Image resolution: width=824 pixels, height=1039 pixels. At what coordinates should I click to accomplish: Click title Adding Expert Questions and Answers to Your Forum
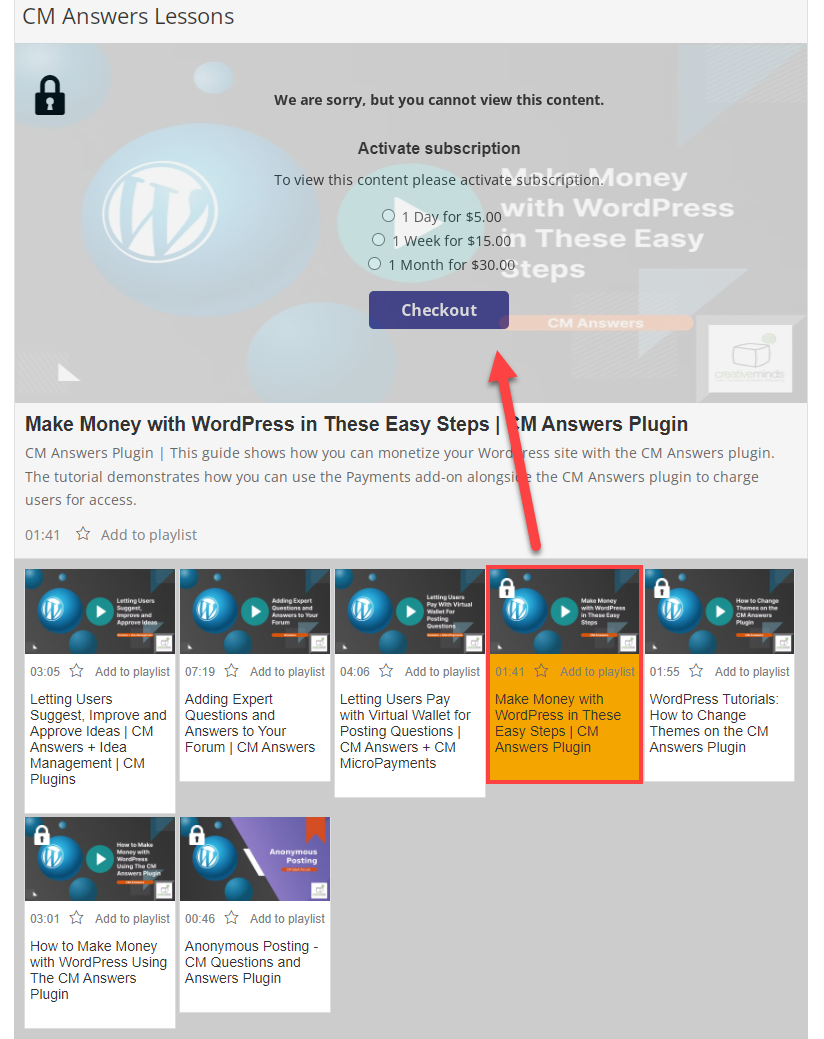[250, 723]
